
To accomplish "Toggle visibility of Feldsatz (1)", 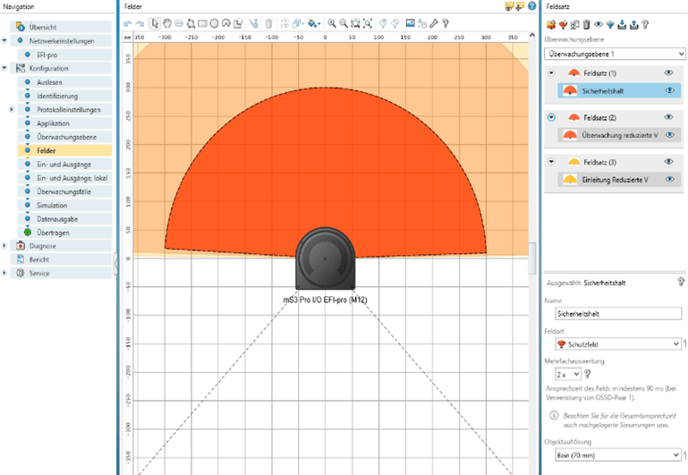I will point(668,73).
